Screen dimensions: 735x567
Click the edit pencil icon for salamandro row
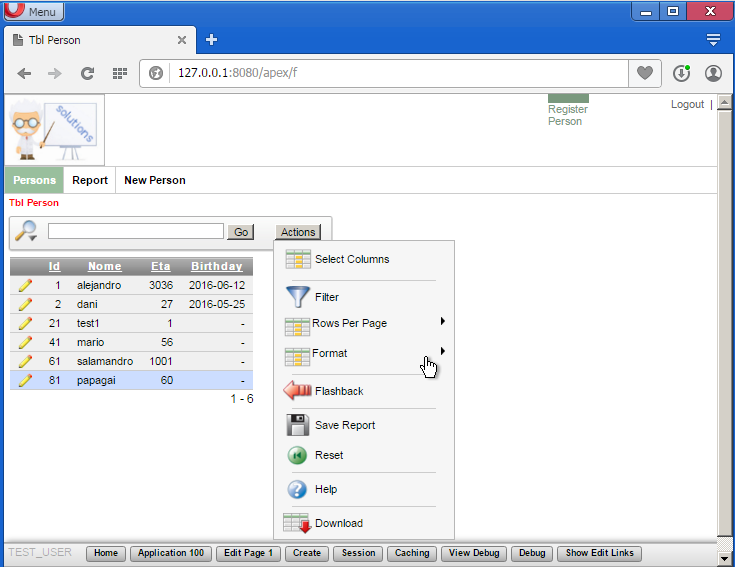pyautogui.click(x=25, y=361)
